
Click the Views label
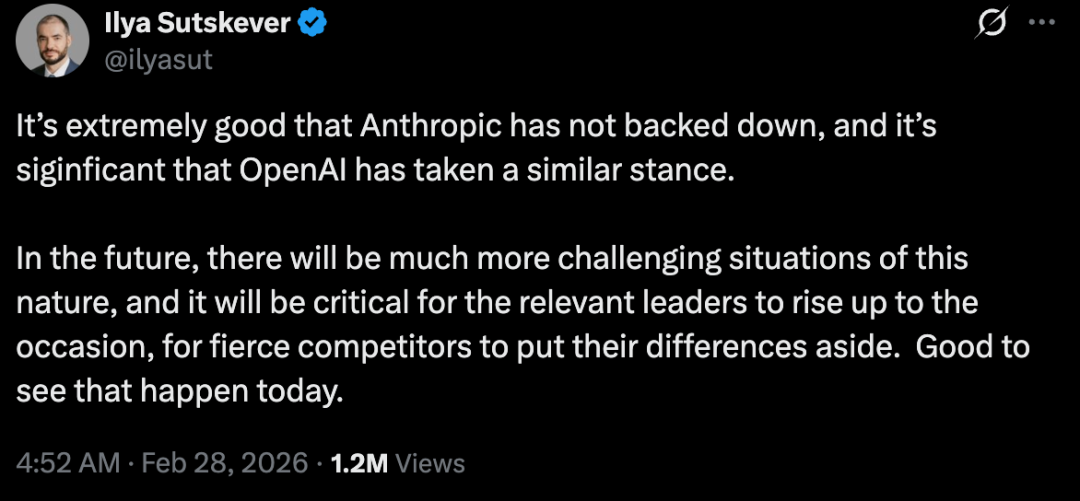point(431,463)
